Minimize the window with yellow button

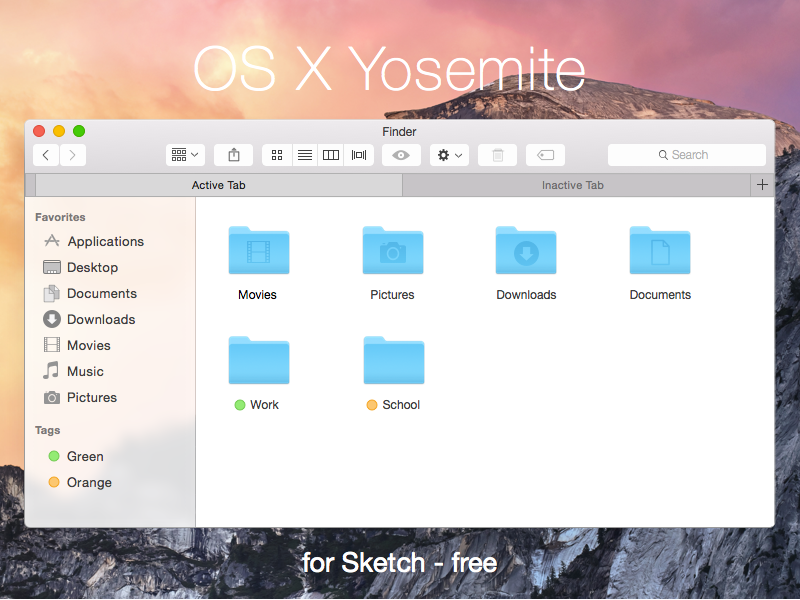59,131
